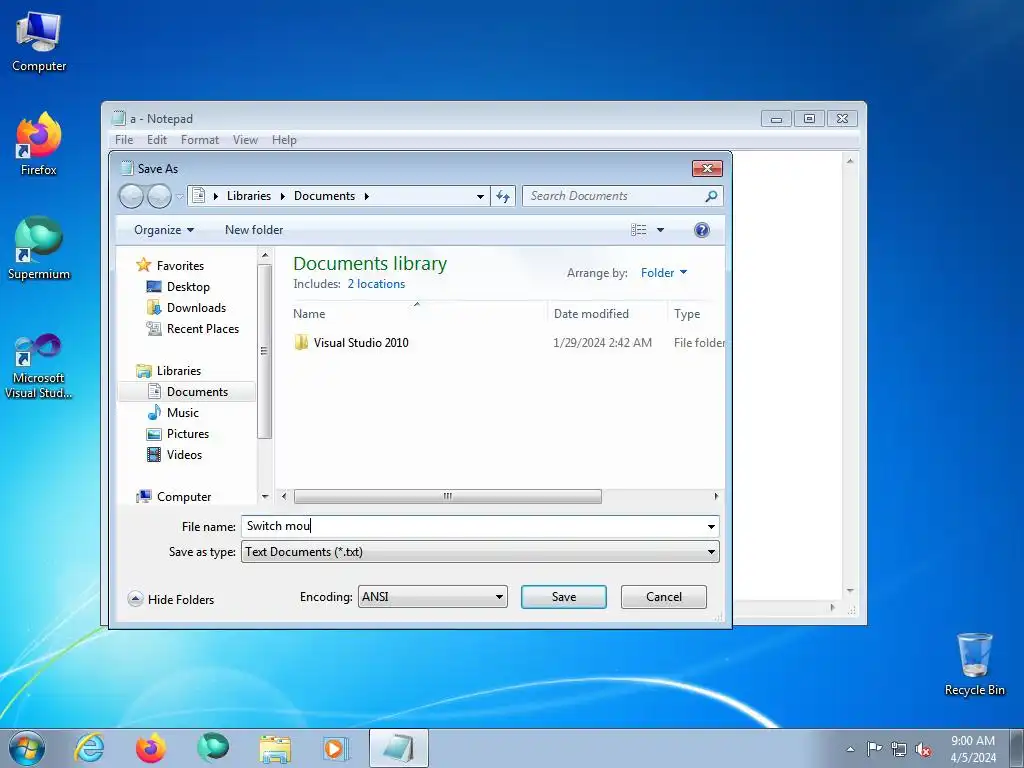The height and width of the screenshot is (768, 1024).
Task: Click the Recycle Bin desktop icon
Action: tap(974, 665)
